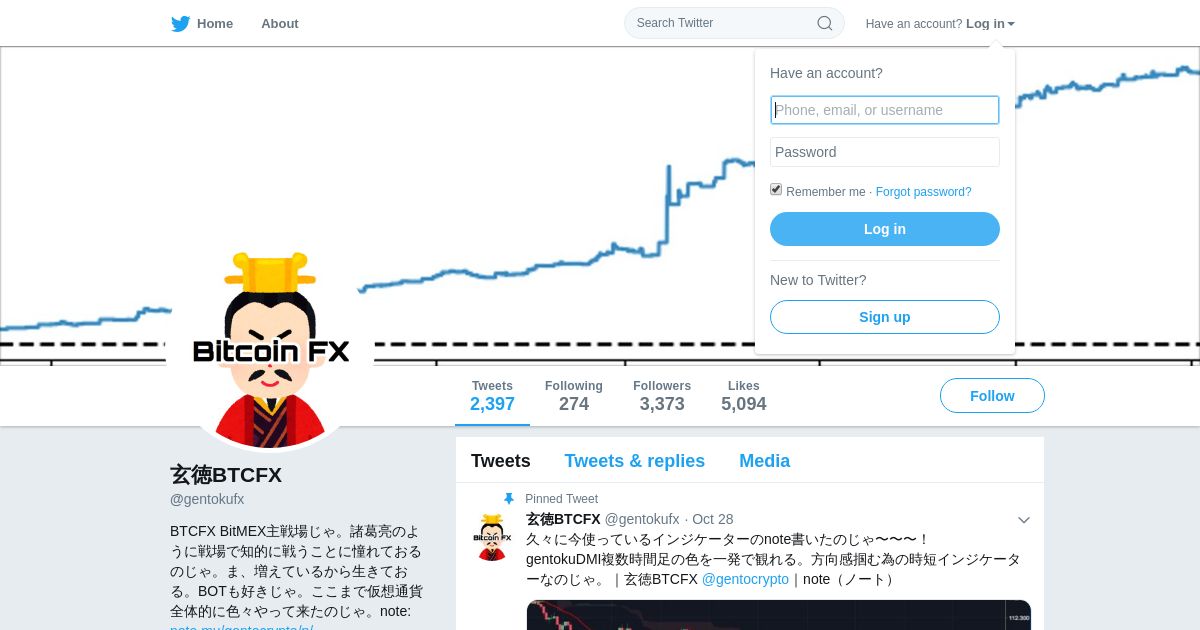Click the pinned tweet pushpin icon
Viewport: 1200px width, 630px height.
(508, 499)
